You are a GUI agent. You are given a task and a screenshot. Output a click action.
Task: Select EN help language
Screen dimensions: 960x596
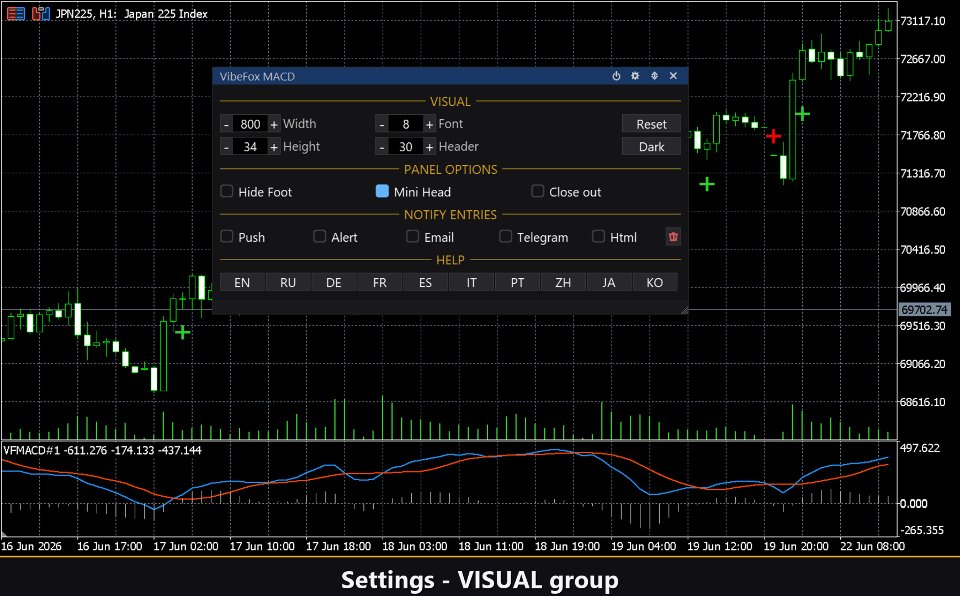(242, 282)
